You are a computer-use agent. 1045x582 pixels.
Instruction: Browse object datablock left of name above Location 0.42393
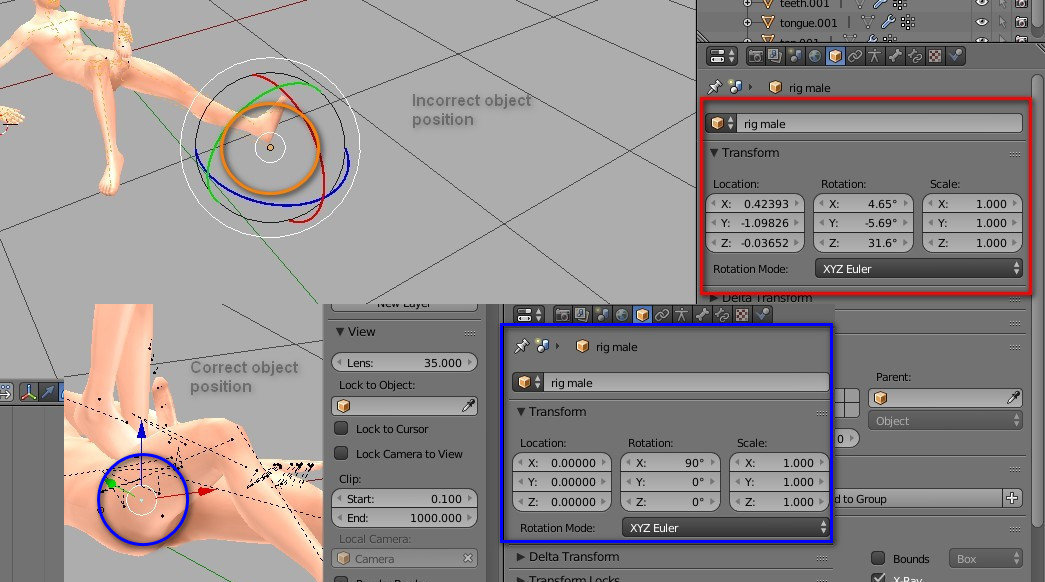coord(722,123)
